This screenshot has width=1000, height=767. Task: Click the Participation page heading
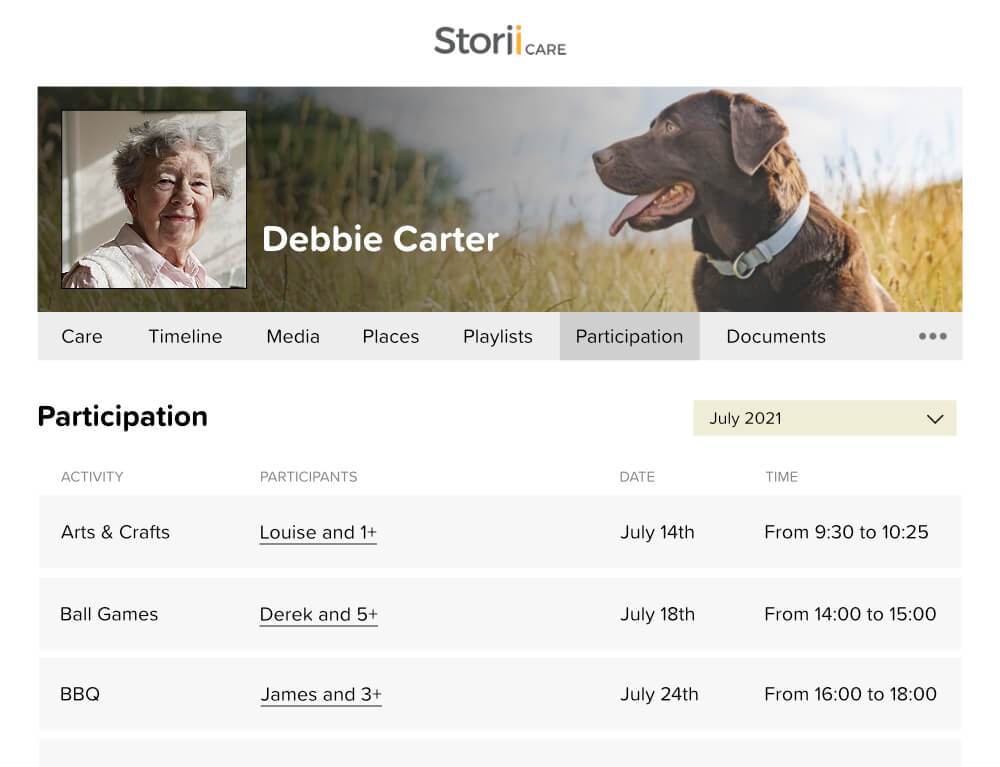(122, 416)
